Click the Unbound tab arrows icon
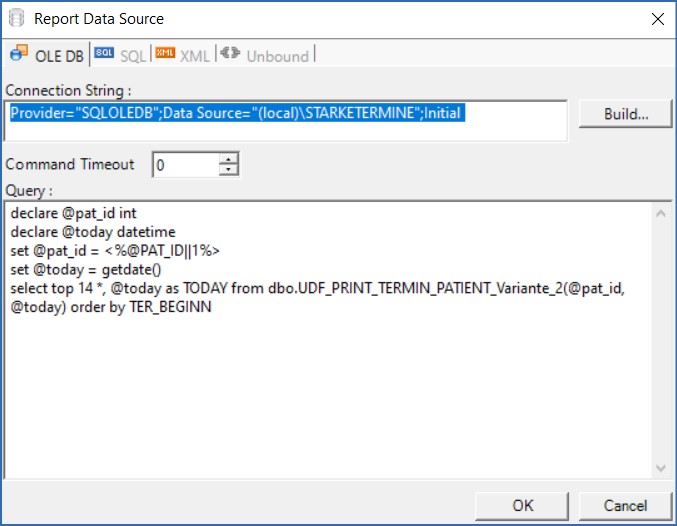Image resolution: width=677 pixels, height=526 pixels. point(230,53)
